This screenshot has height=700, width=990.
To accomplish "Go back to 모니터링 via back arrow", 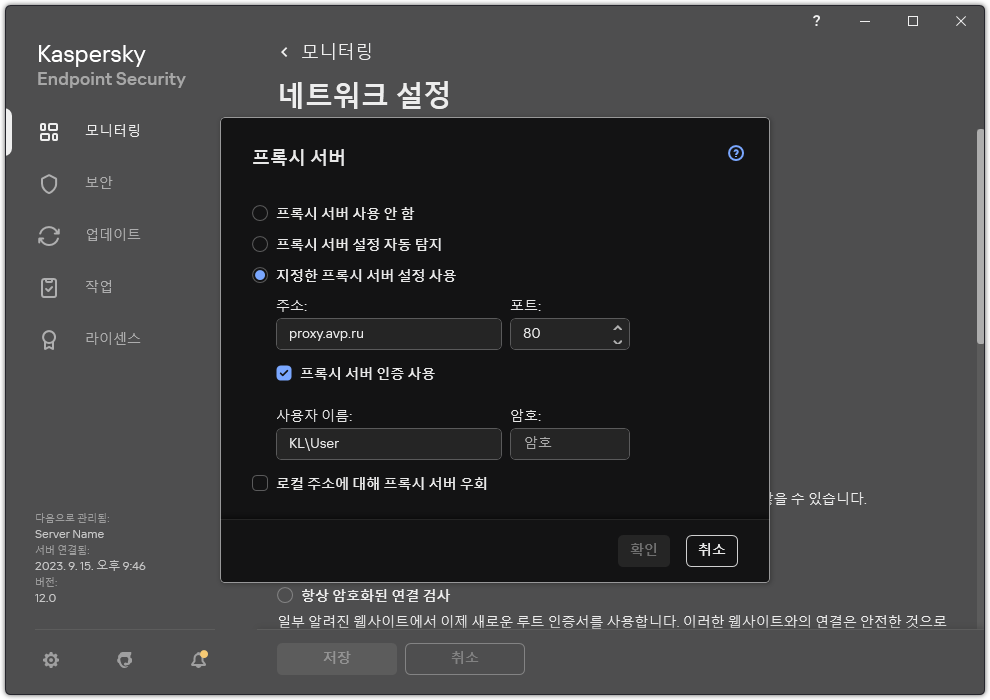I will pyautogui.click(x=283, y=52).
